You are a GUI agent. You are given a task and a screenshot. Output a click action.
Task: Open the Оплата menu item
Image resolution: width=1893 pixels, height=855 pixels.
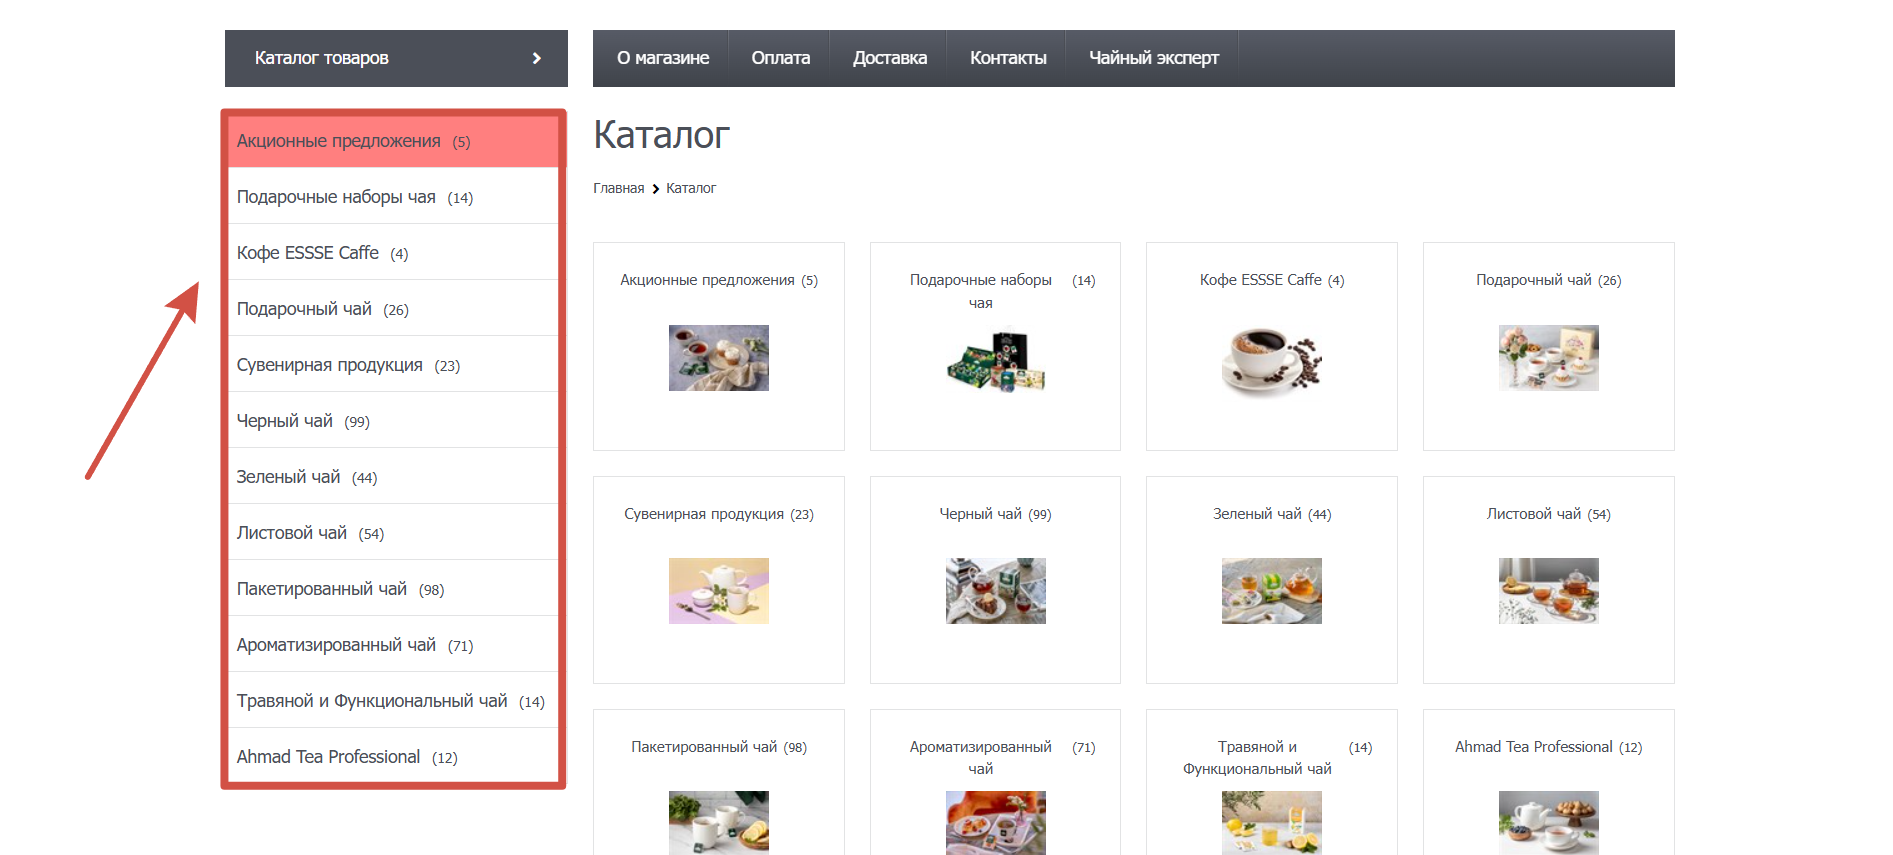point(781,58)
